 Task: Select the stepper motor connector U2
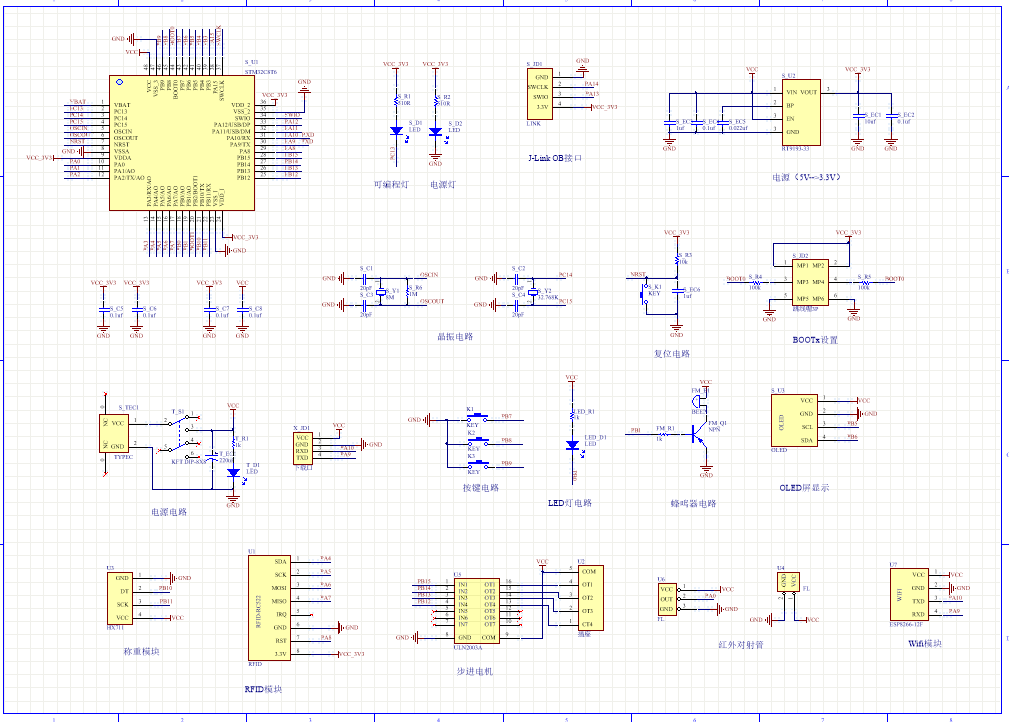tap(584, 597)
